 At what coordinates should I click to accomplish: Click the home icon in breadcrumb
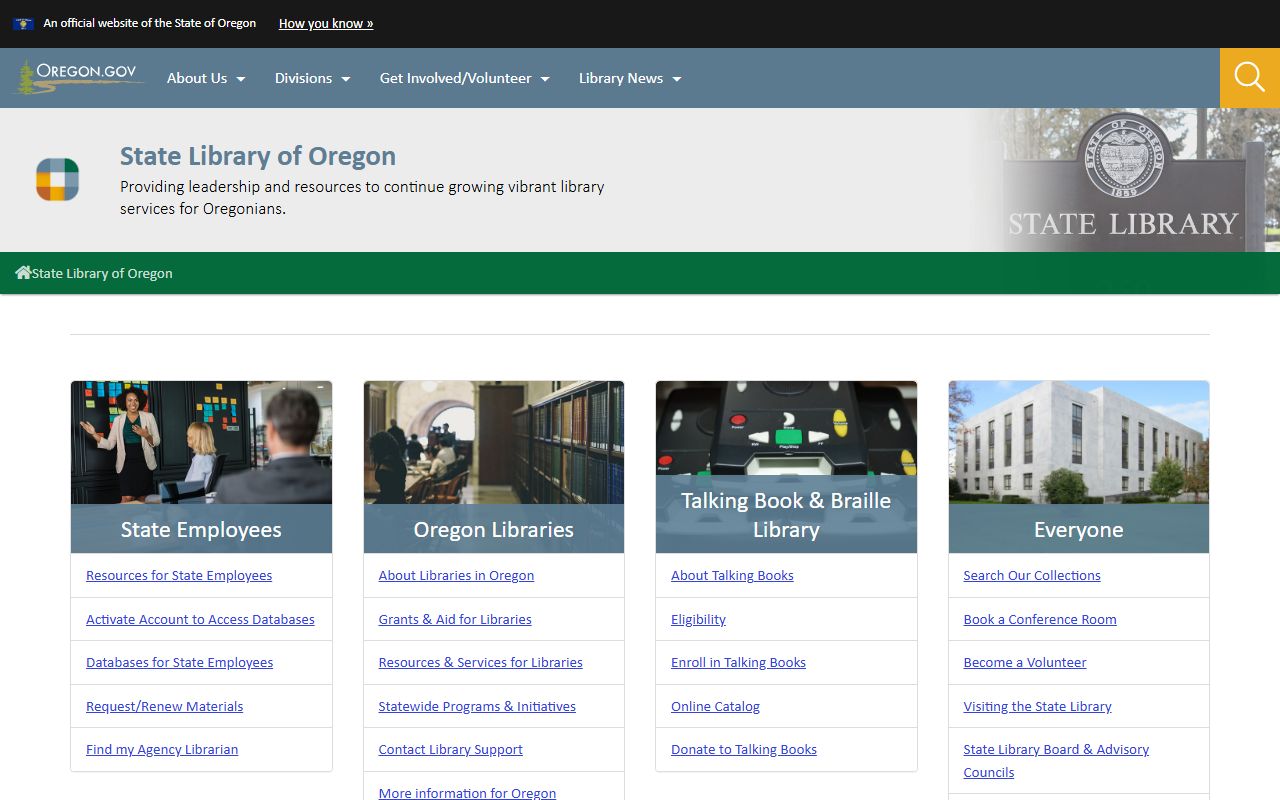click(23, 272)
